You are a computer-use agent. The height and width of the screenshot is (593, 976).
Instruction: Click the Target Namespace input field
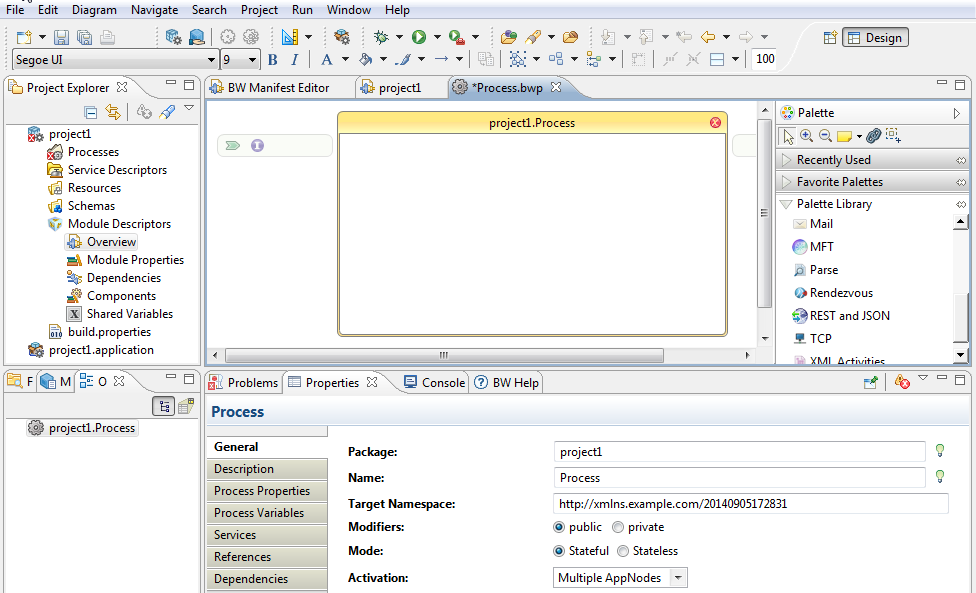click(750, 504)
